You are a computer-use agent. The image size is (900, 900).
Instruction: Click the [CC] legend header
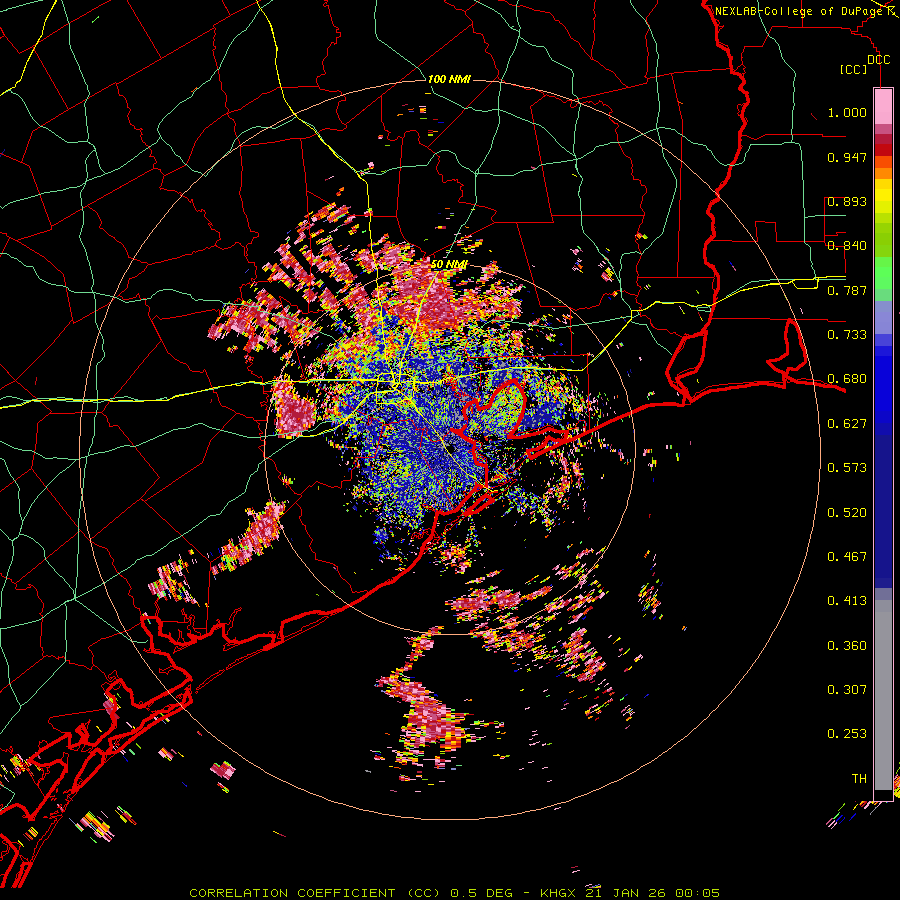[854, 69]
